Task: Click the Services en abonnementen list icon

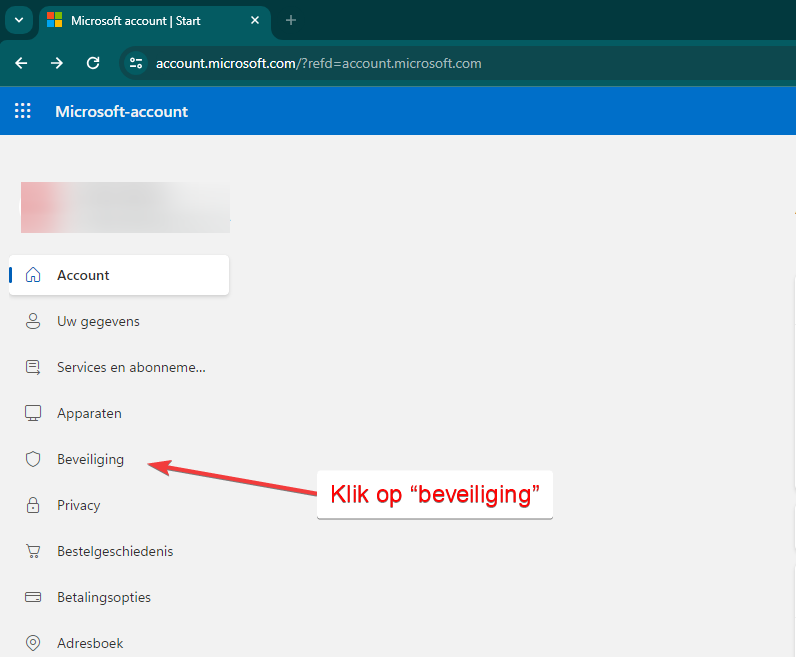Action: [33, 367]
